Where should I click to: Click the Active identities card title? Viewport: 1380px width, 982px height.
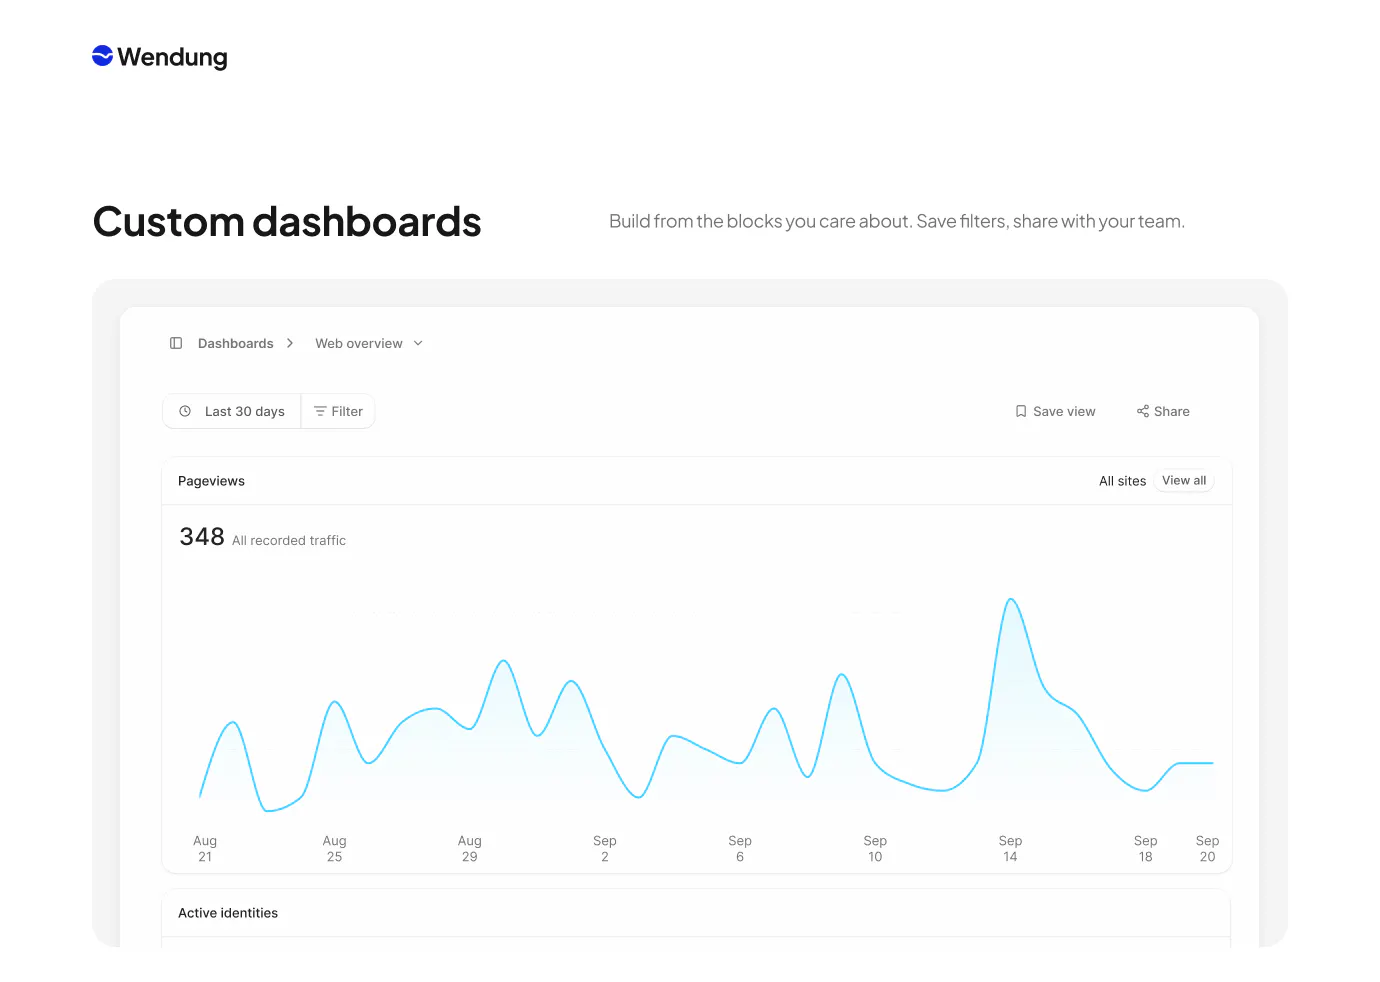(x=228, y=913)
